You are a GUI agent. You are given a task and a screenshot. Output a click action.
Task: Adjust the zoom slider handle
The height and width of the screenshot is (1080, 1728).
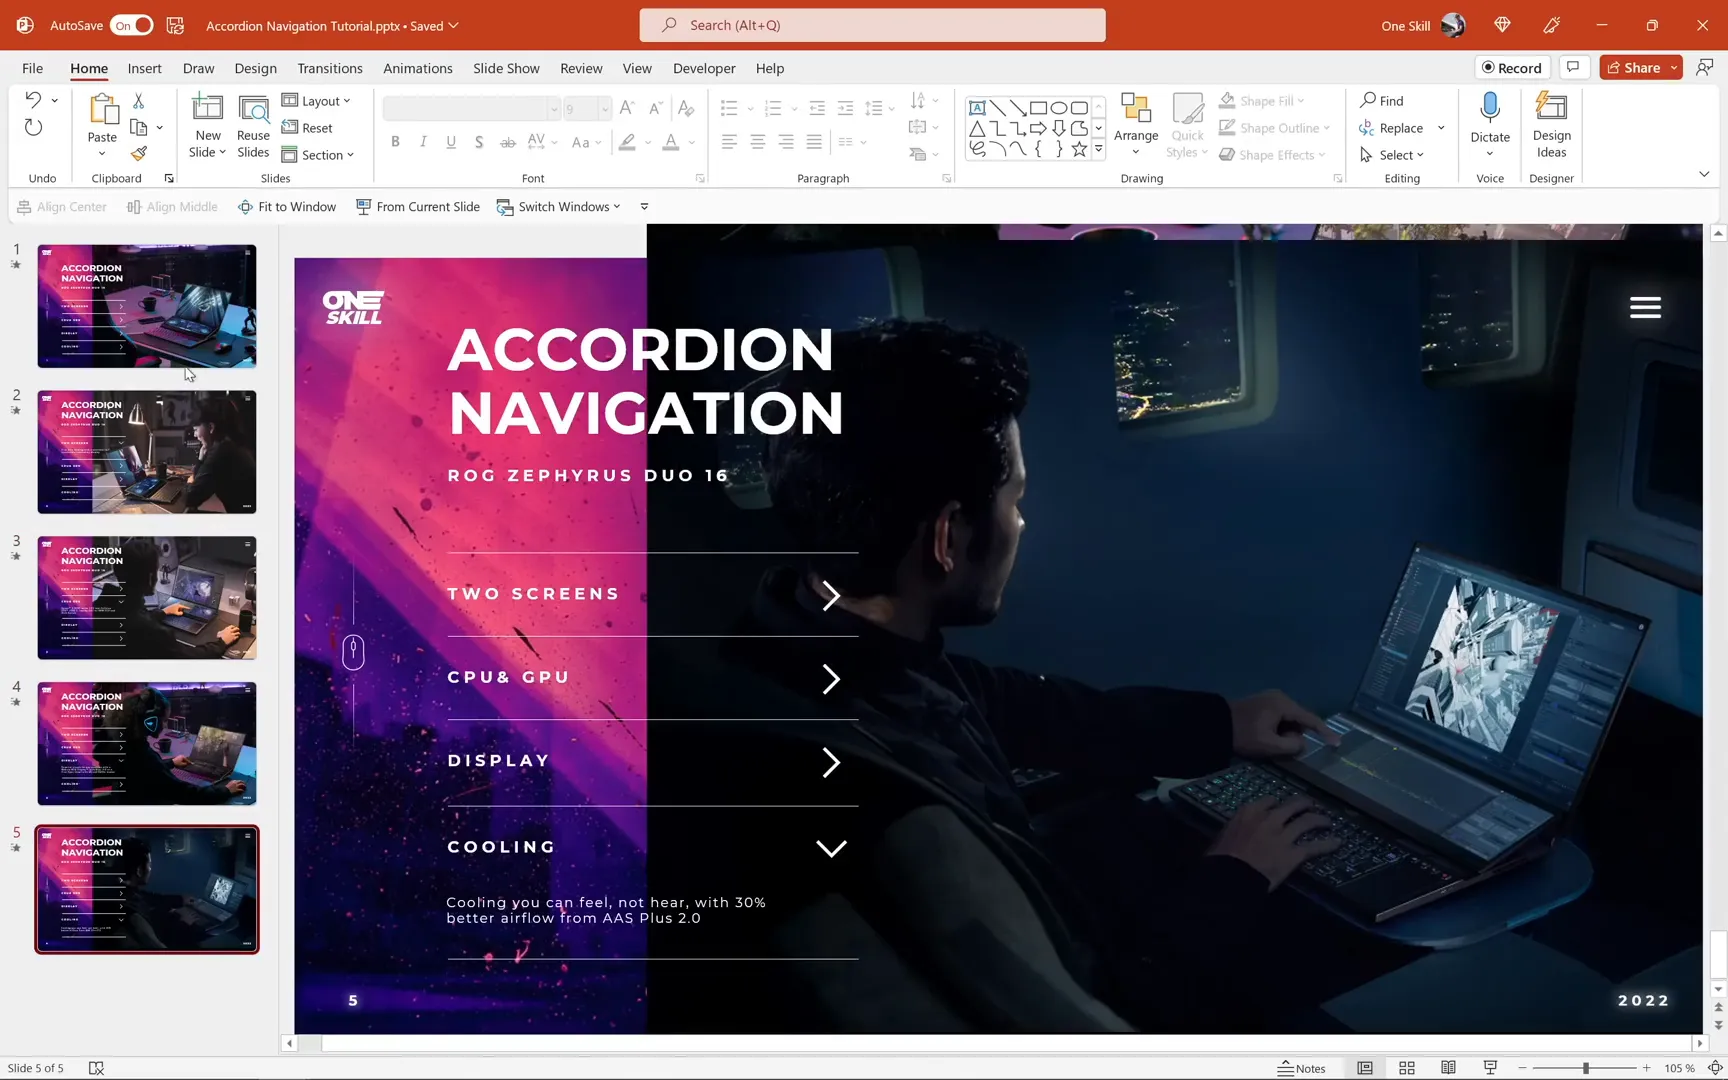point(1586,1068)
